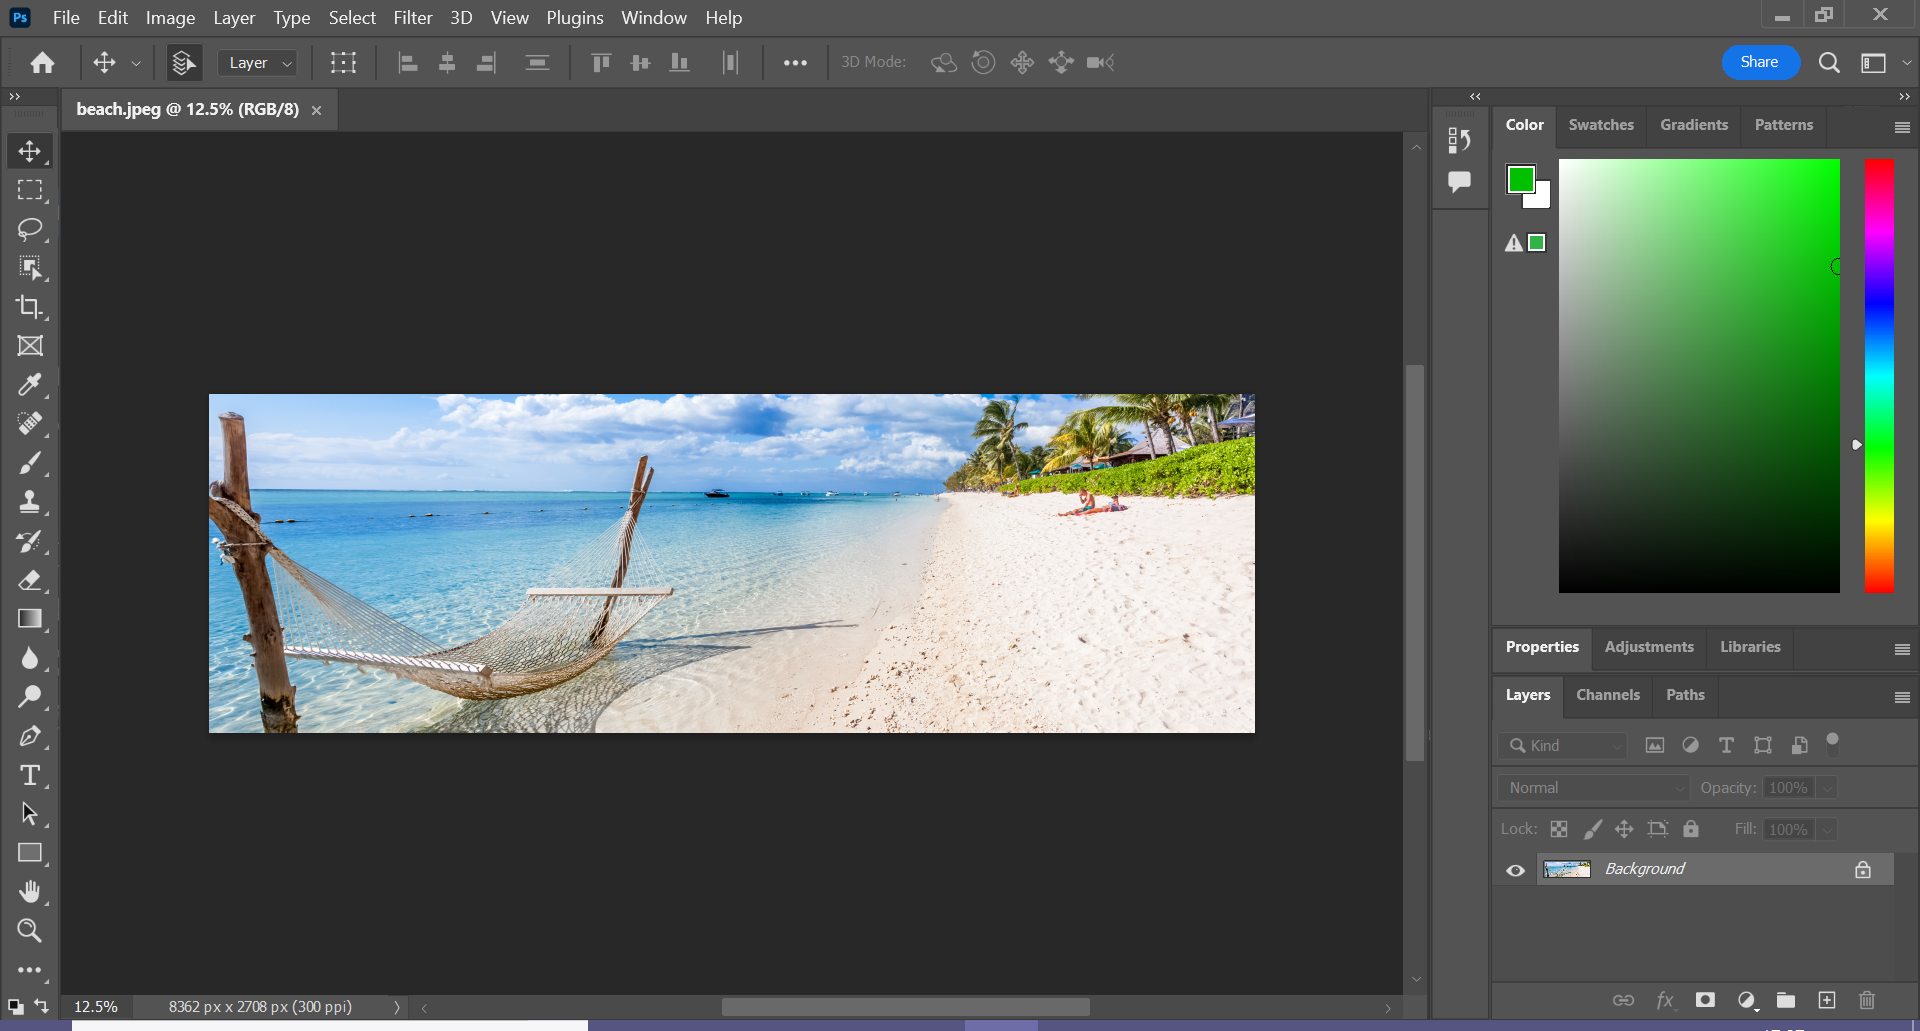Select the Blur tool
The width and height of the screenshot is (1920, 1031).
pyautogui.click(x=30, y=658)
